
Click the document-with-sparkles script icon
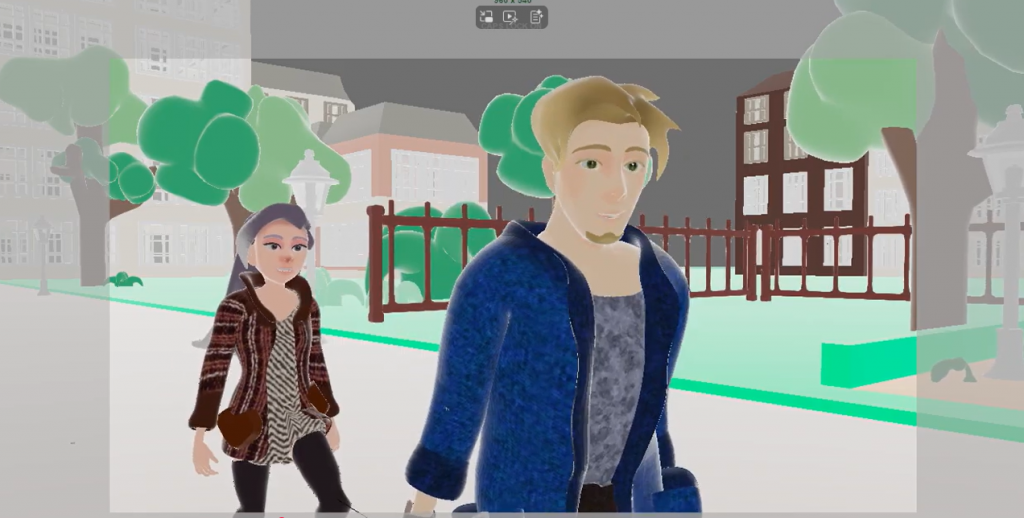pyautogui.click(x=536, y=16)
